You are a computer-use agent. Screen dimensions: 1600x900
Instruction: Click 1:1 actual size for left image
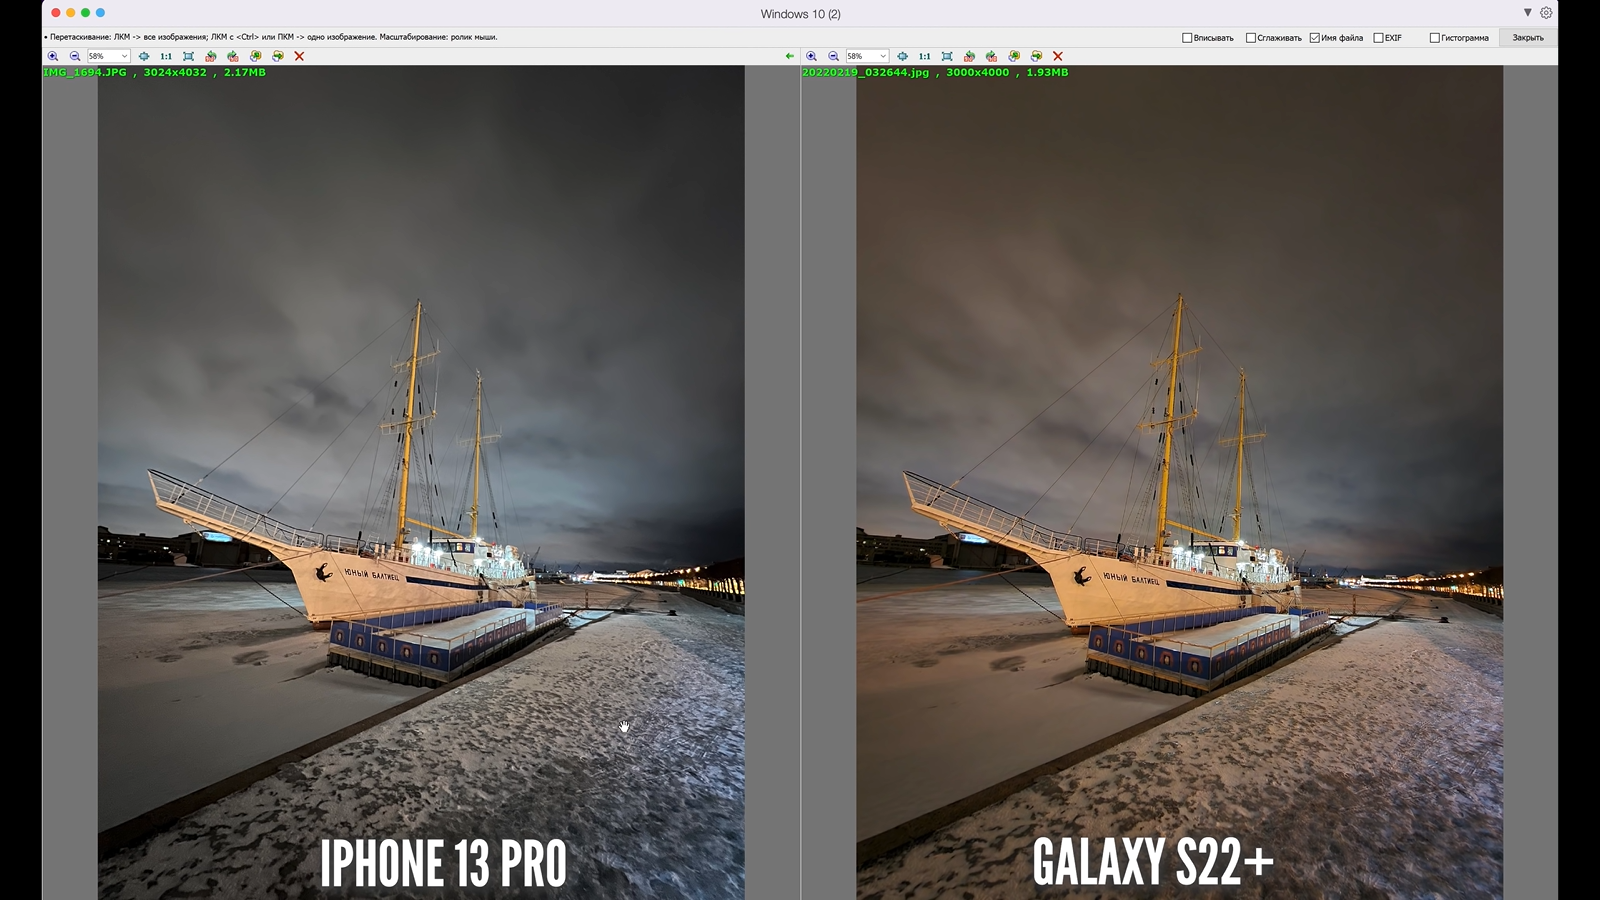[x=166, y=56]
